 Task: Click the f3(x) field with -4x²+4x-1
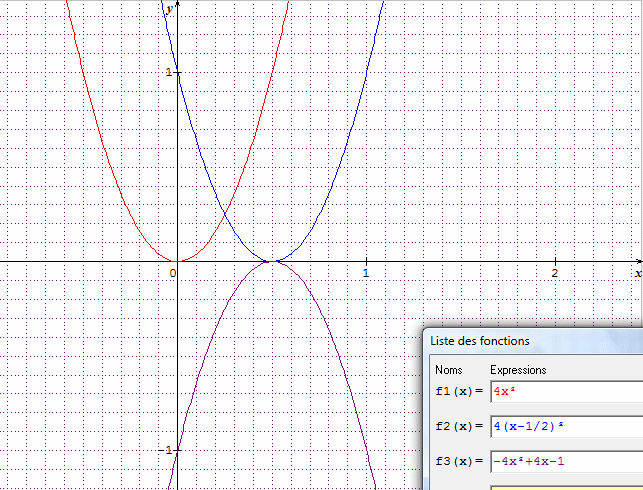click(565, 462)
